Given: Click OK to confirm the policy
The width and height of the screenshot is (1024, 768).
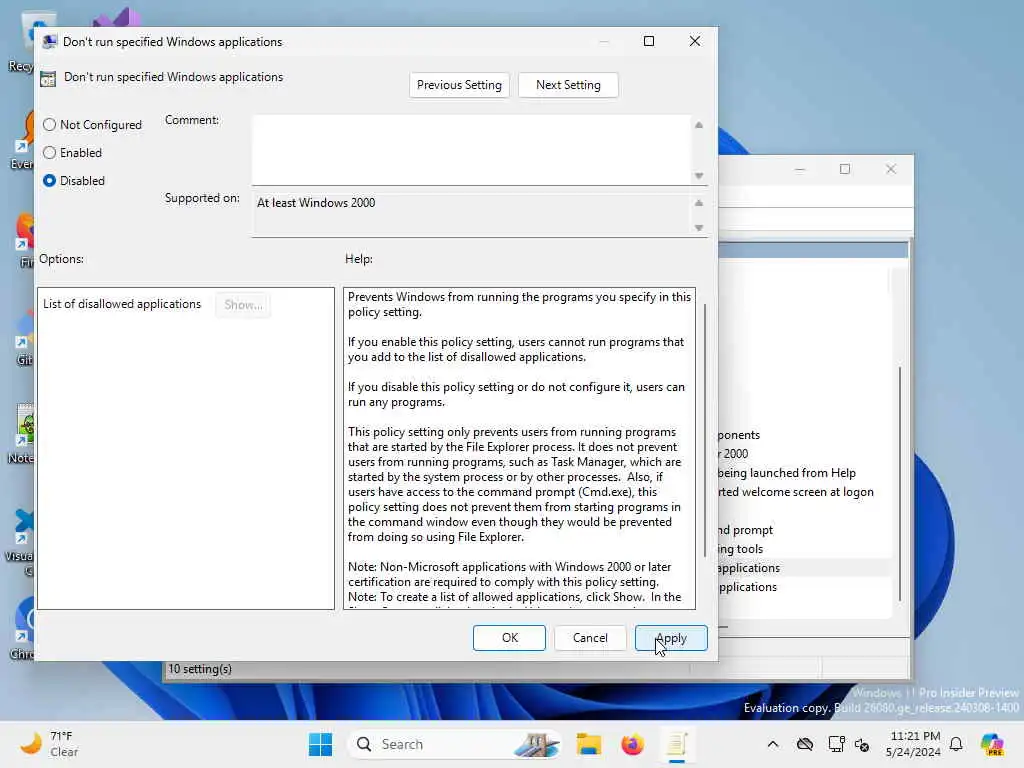Looking at the screenshot, I should coord(509,638).
